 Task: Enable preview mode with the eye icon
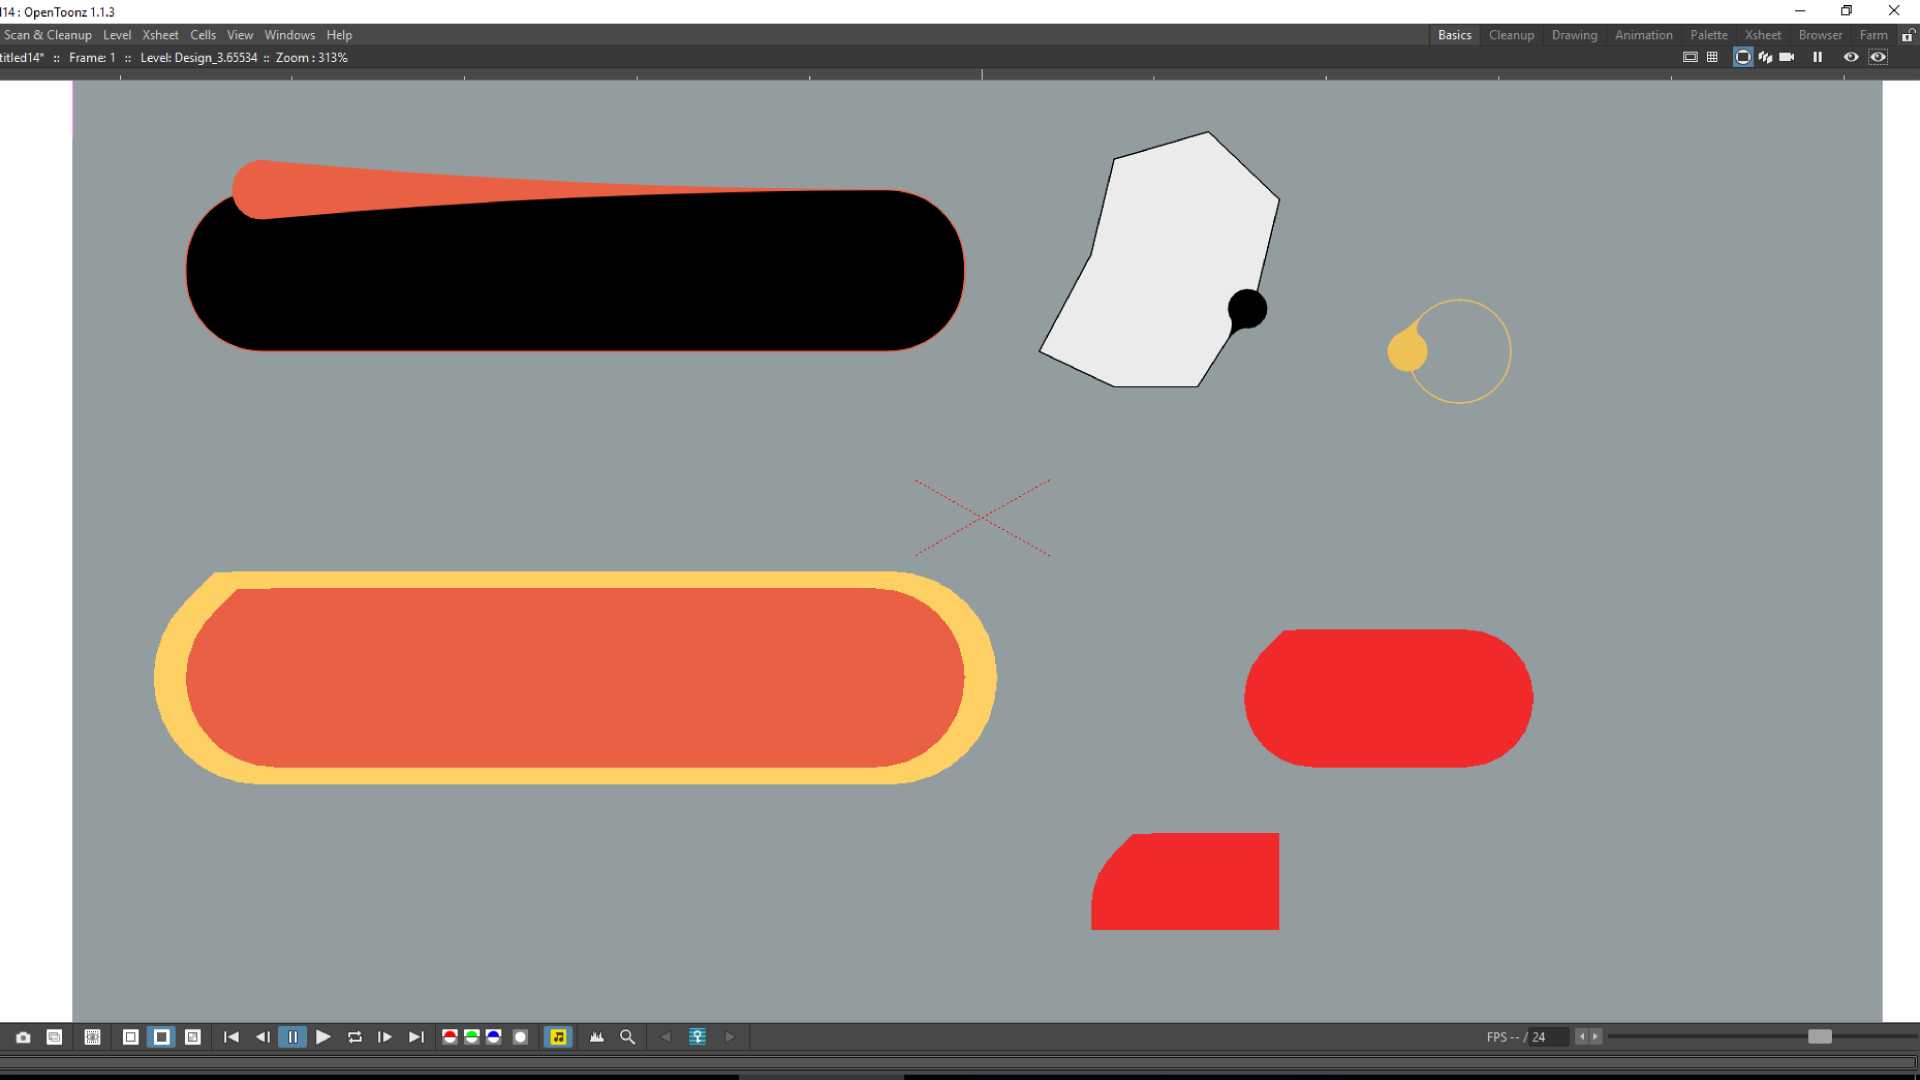[x=1850, y=57]
